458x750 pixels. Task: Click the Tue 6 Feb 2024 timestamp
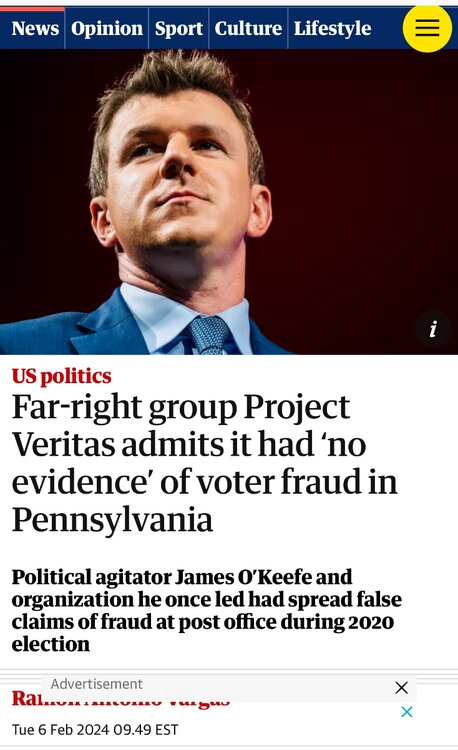pos(95,730)
